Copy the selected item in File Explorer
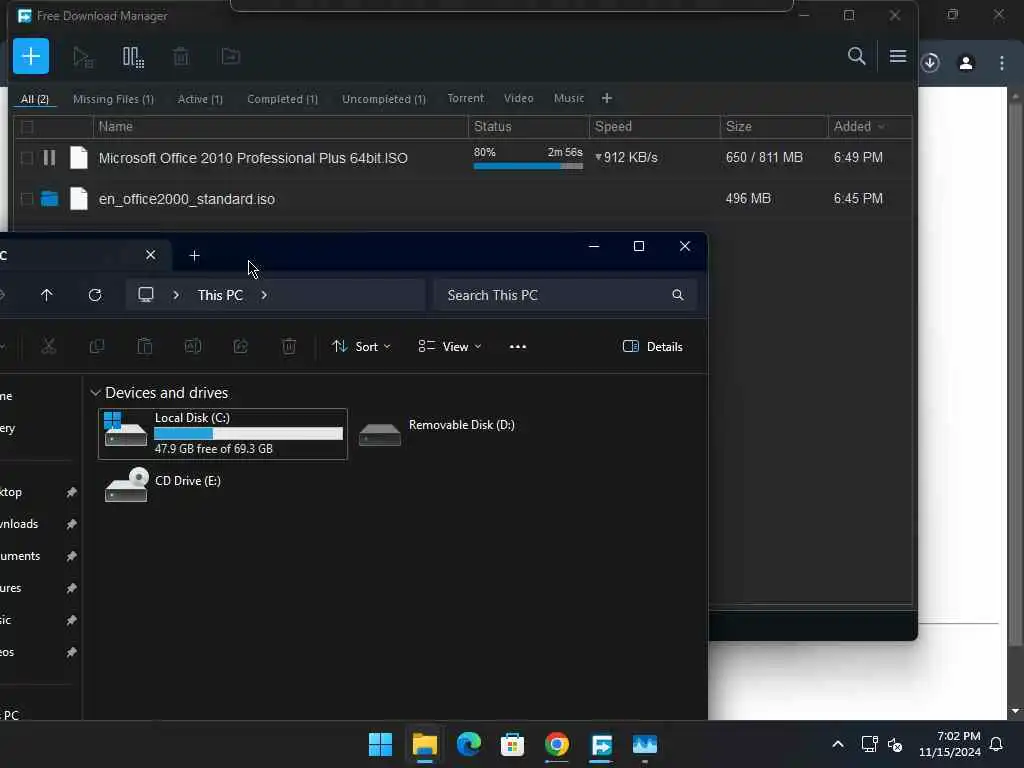The image size is (1024, 768). click(x=97, y=347)
